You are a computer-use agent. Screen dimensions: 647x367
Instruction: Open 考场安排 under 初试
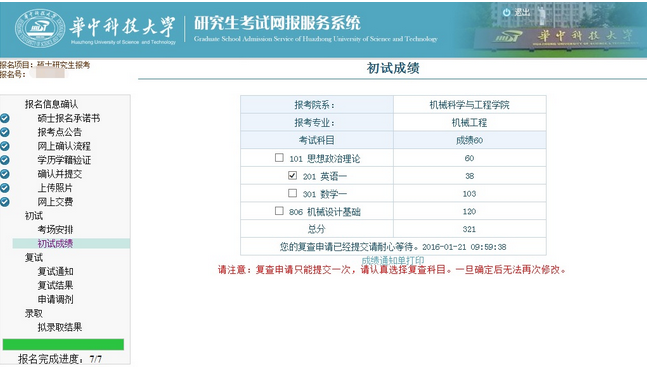[x=55, y=230]
